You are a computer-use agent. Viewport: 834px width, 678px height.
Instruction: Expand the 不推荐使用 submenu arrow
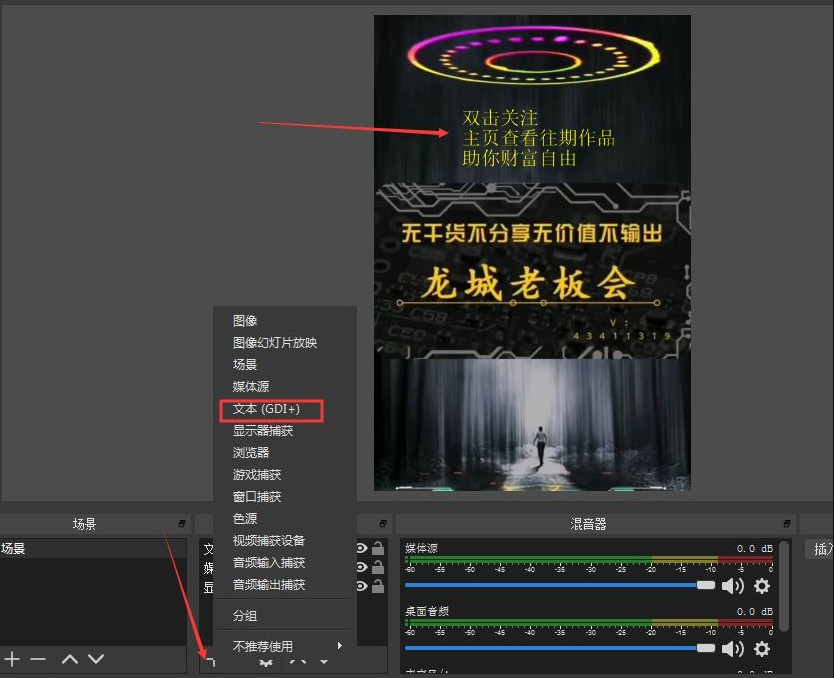340,646
